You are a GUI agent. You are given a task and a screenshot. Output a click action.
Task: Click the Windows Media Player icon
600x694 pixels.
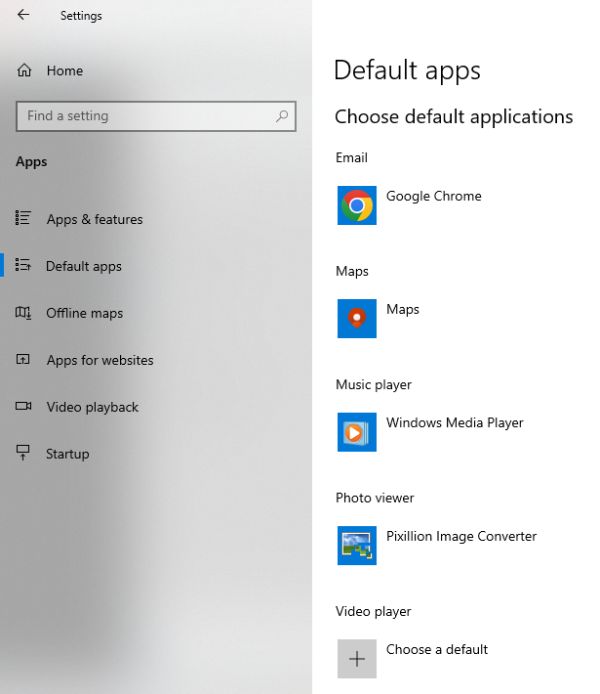[357, 432]
